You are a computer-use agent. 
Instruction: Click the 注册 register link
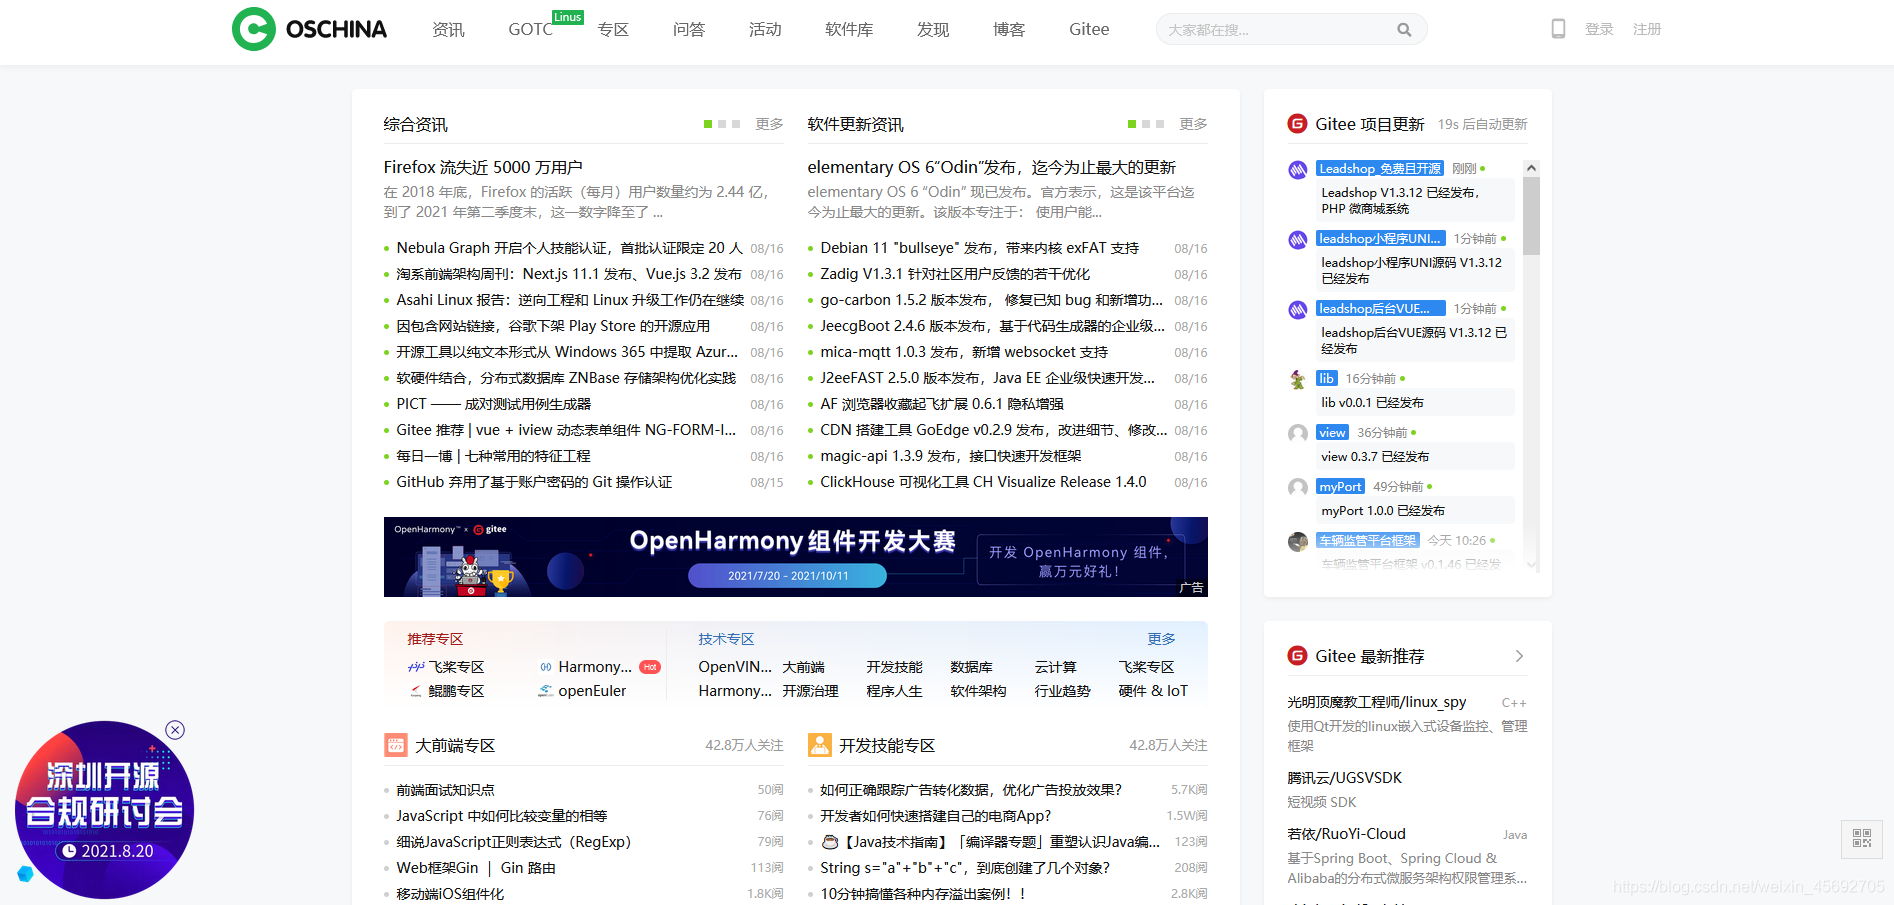coord(1647,30)
